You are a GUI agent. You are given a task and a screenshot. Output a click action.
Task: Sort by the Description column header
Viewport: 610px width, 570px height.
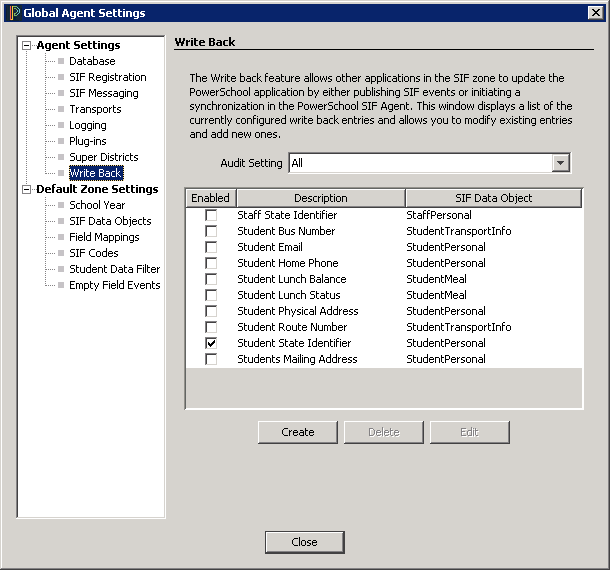point(320,198)
